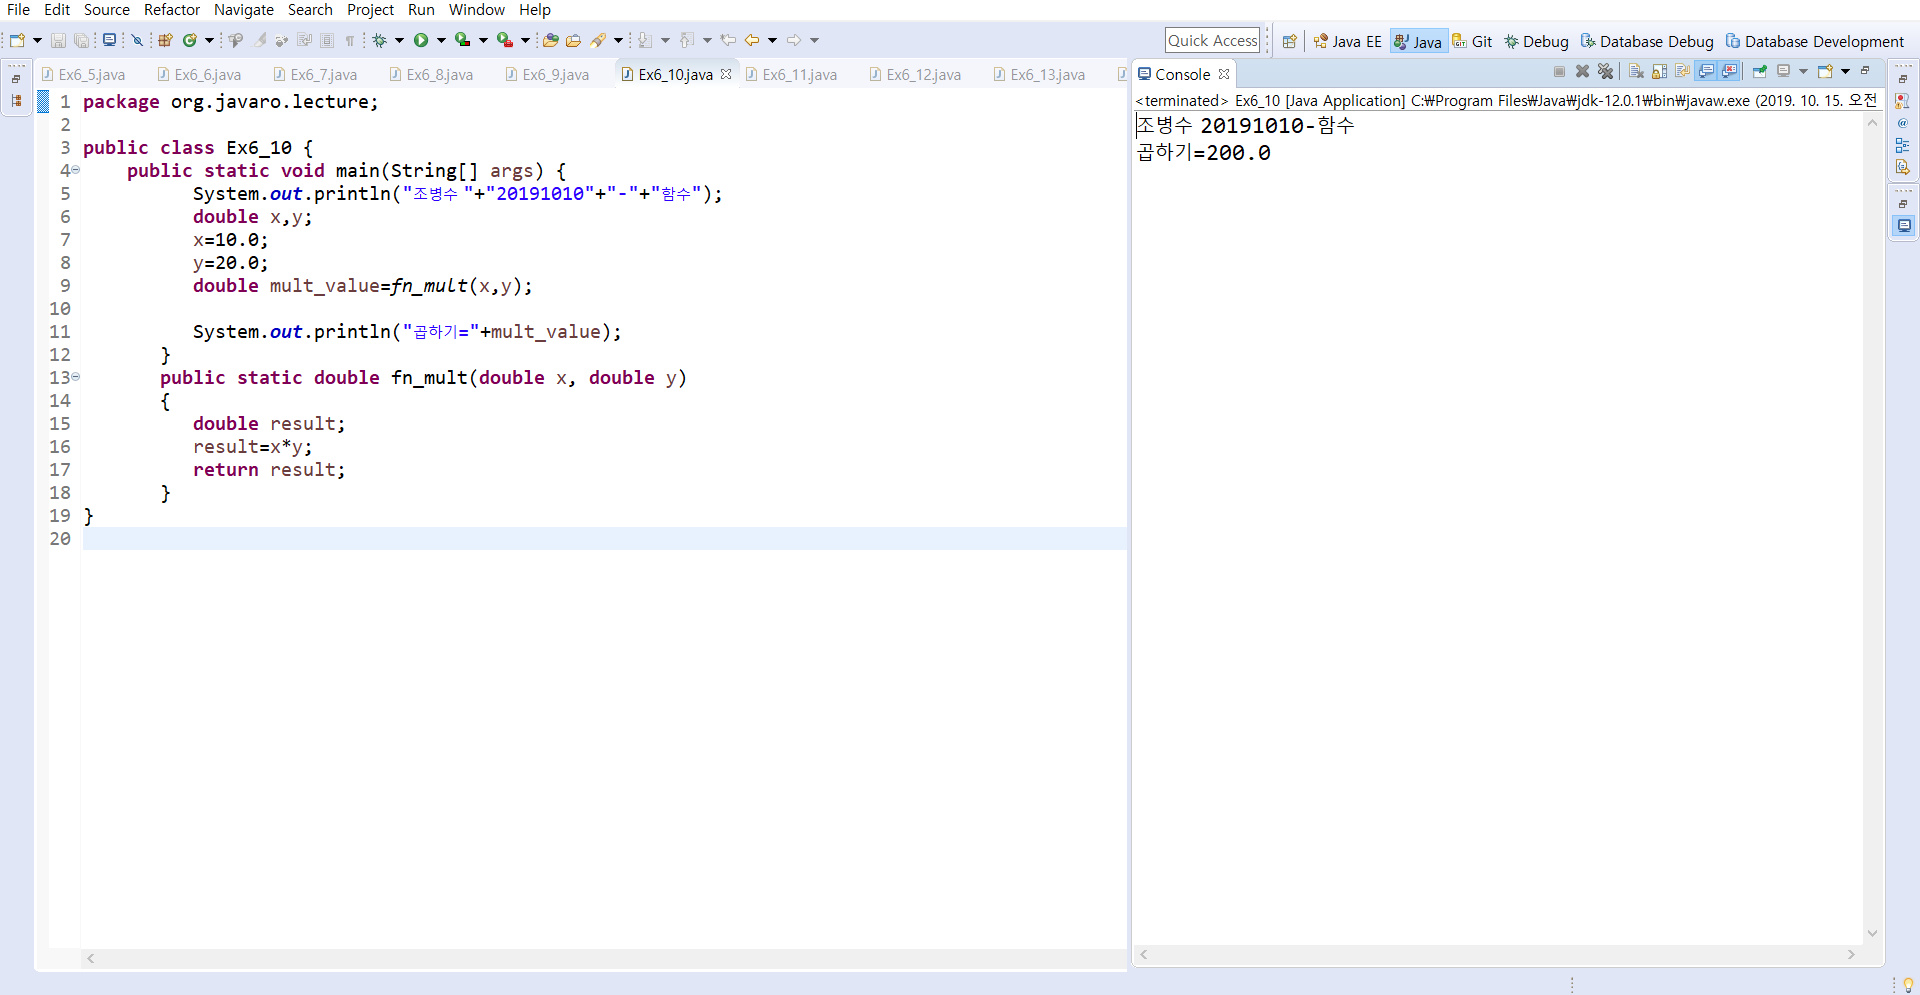1920x995 pixels.
Task: Open the Display Selected Console dropdown arrow
Action: 1804,71
